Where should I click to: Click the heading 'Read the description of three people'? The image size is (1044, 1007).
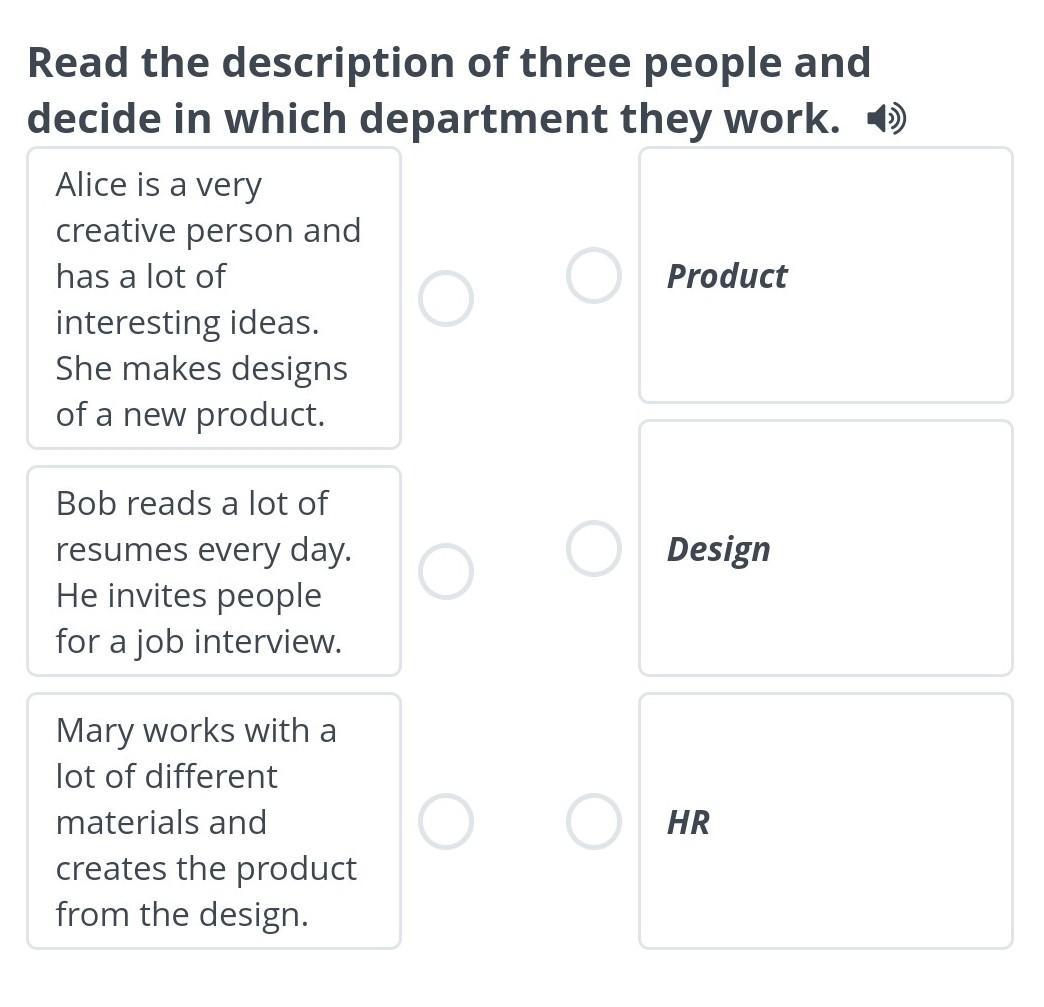click(448, 63)
